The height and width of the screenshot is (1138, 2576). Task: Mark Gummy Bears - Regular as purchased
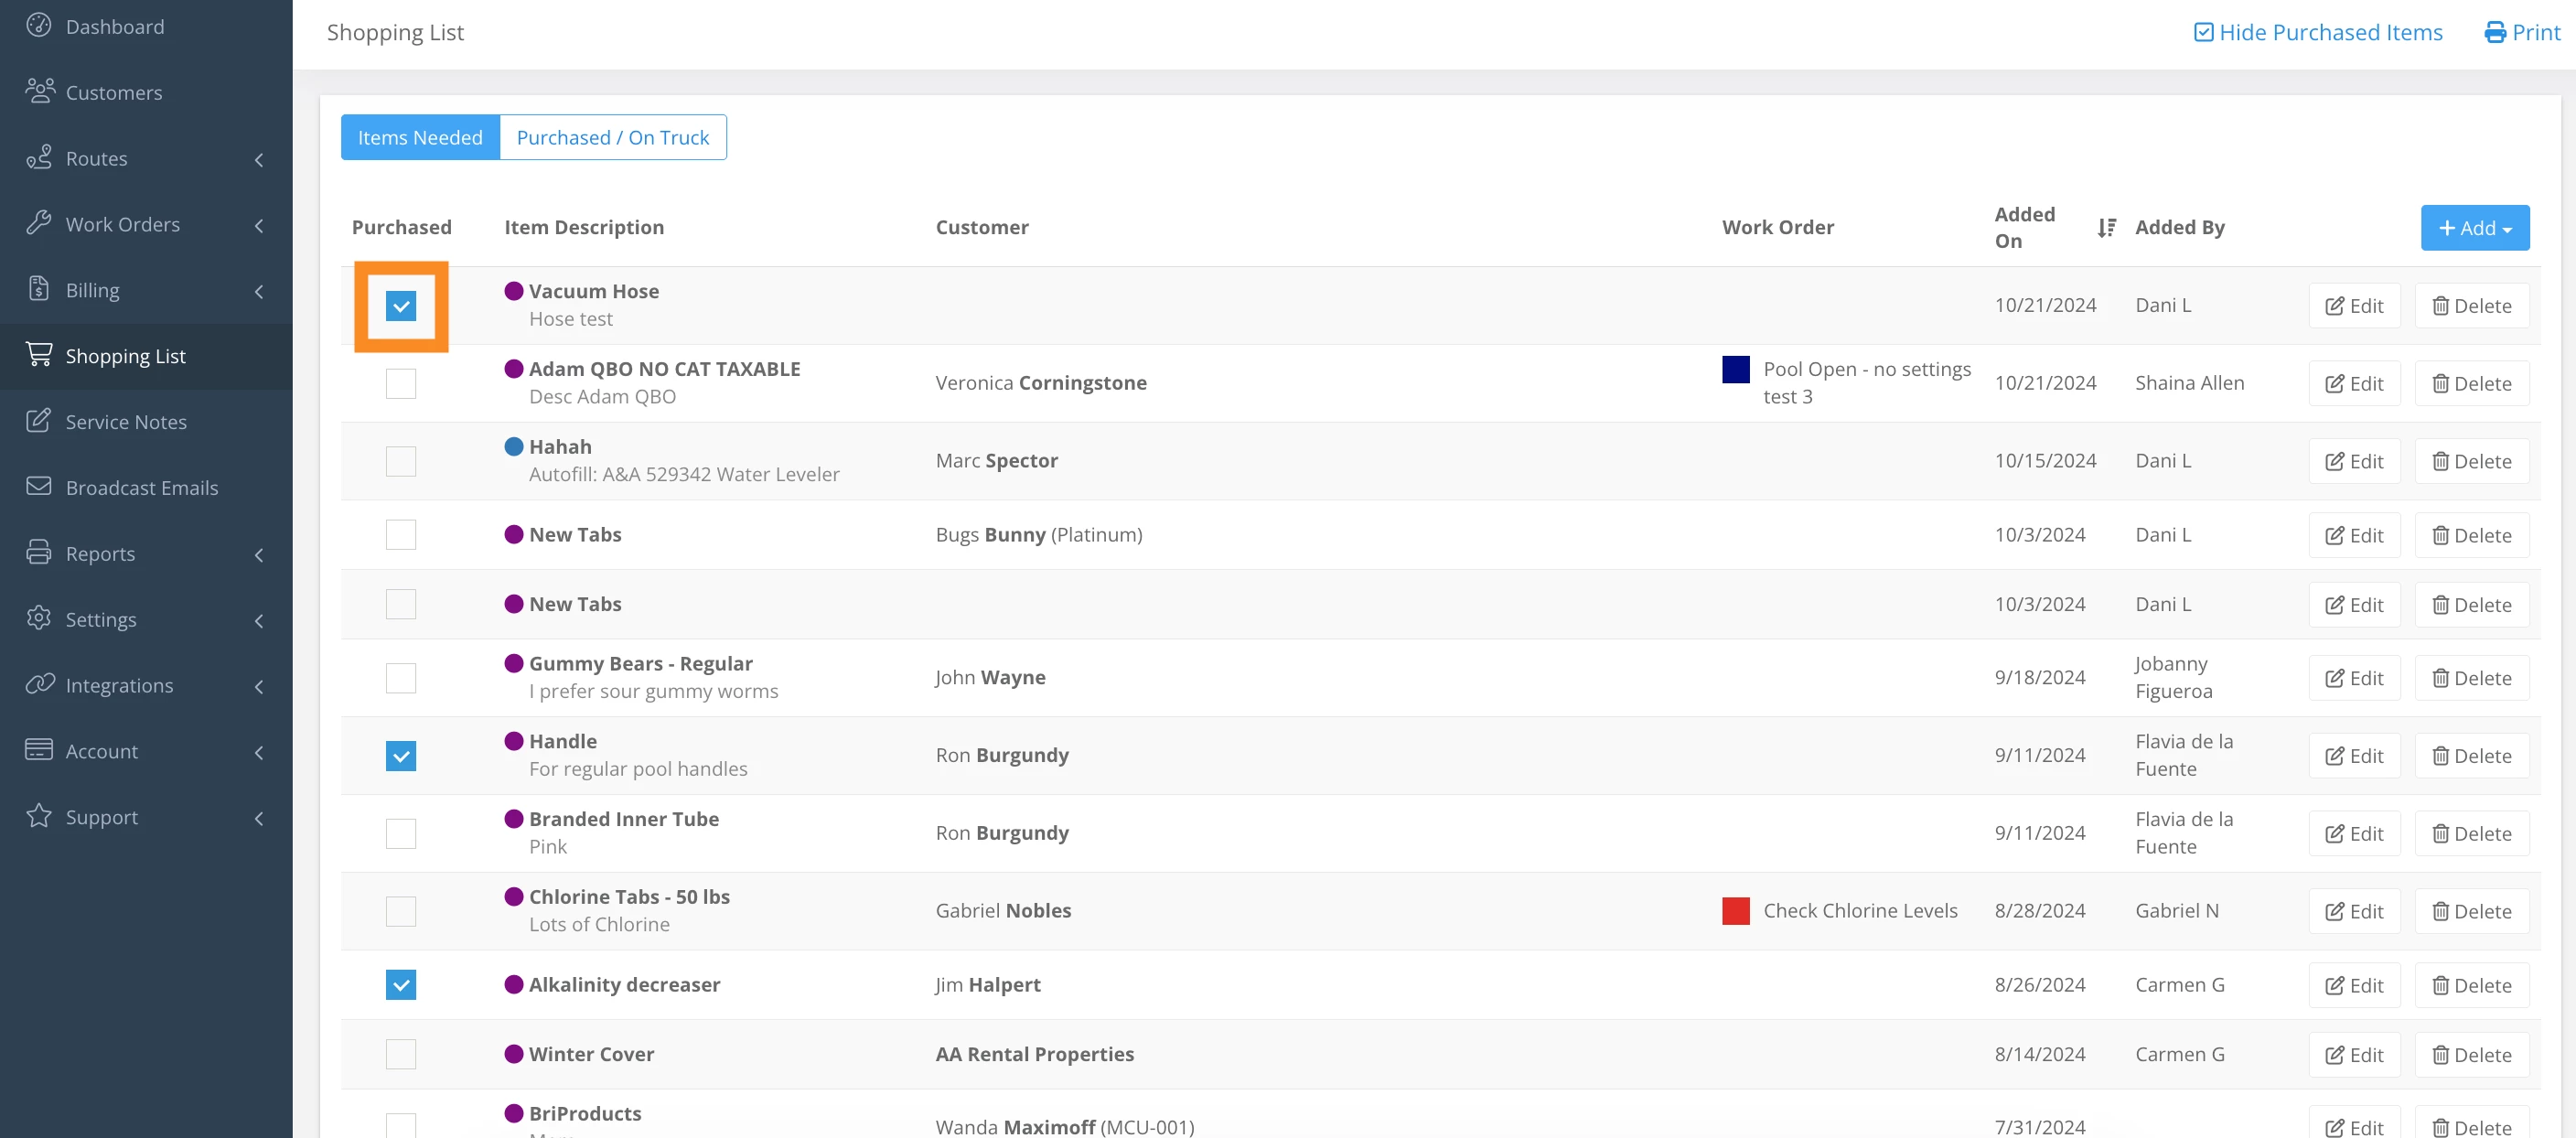[x=401, y=678]
